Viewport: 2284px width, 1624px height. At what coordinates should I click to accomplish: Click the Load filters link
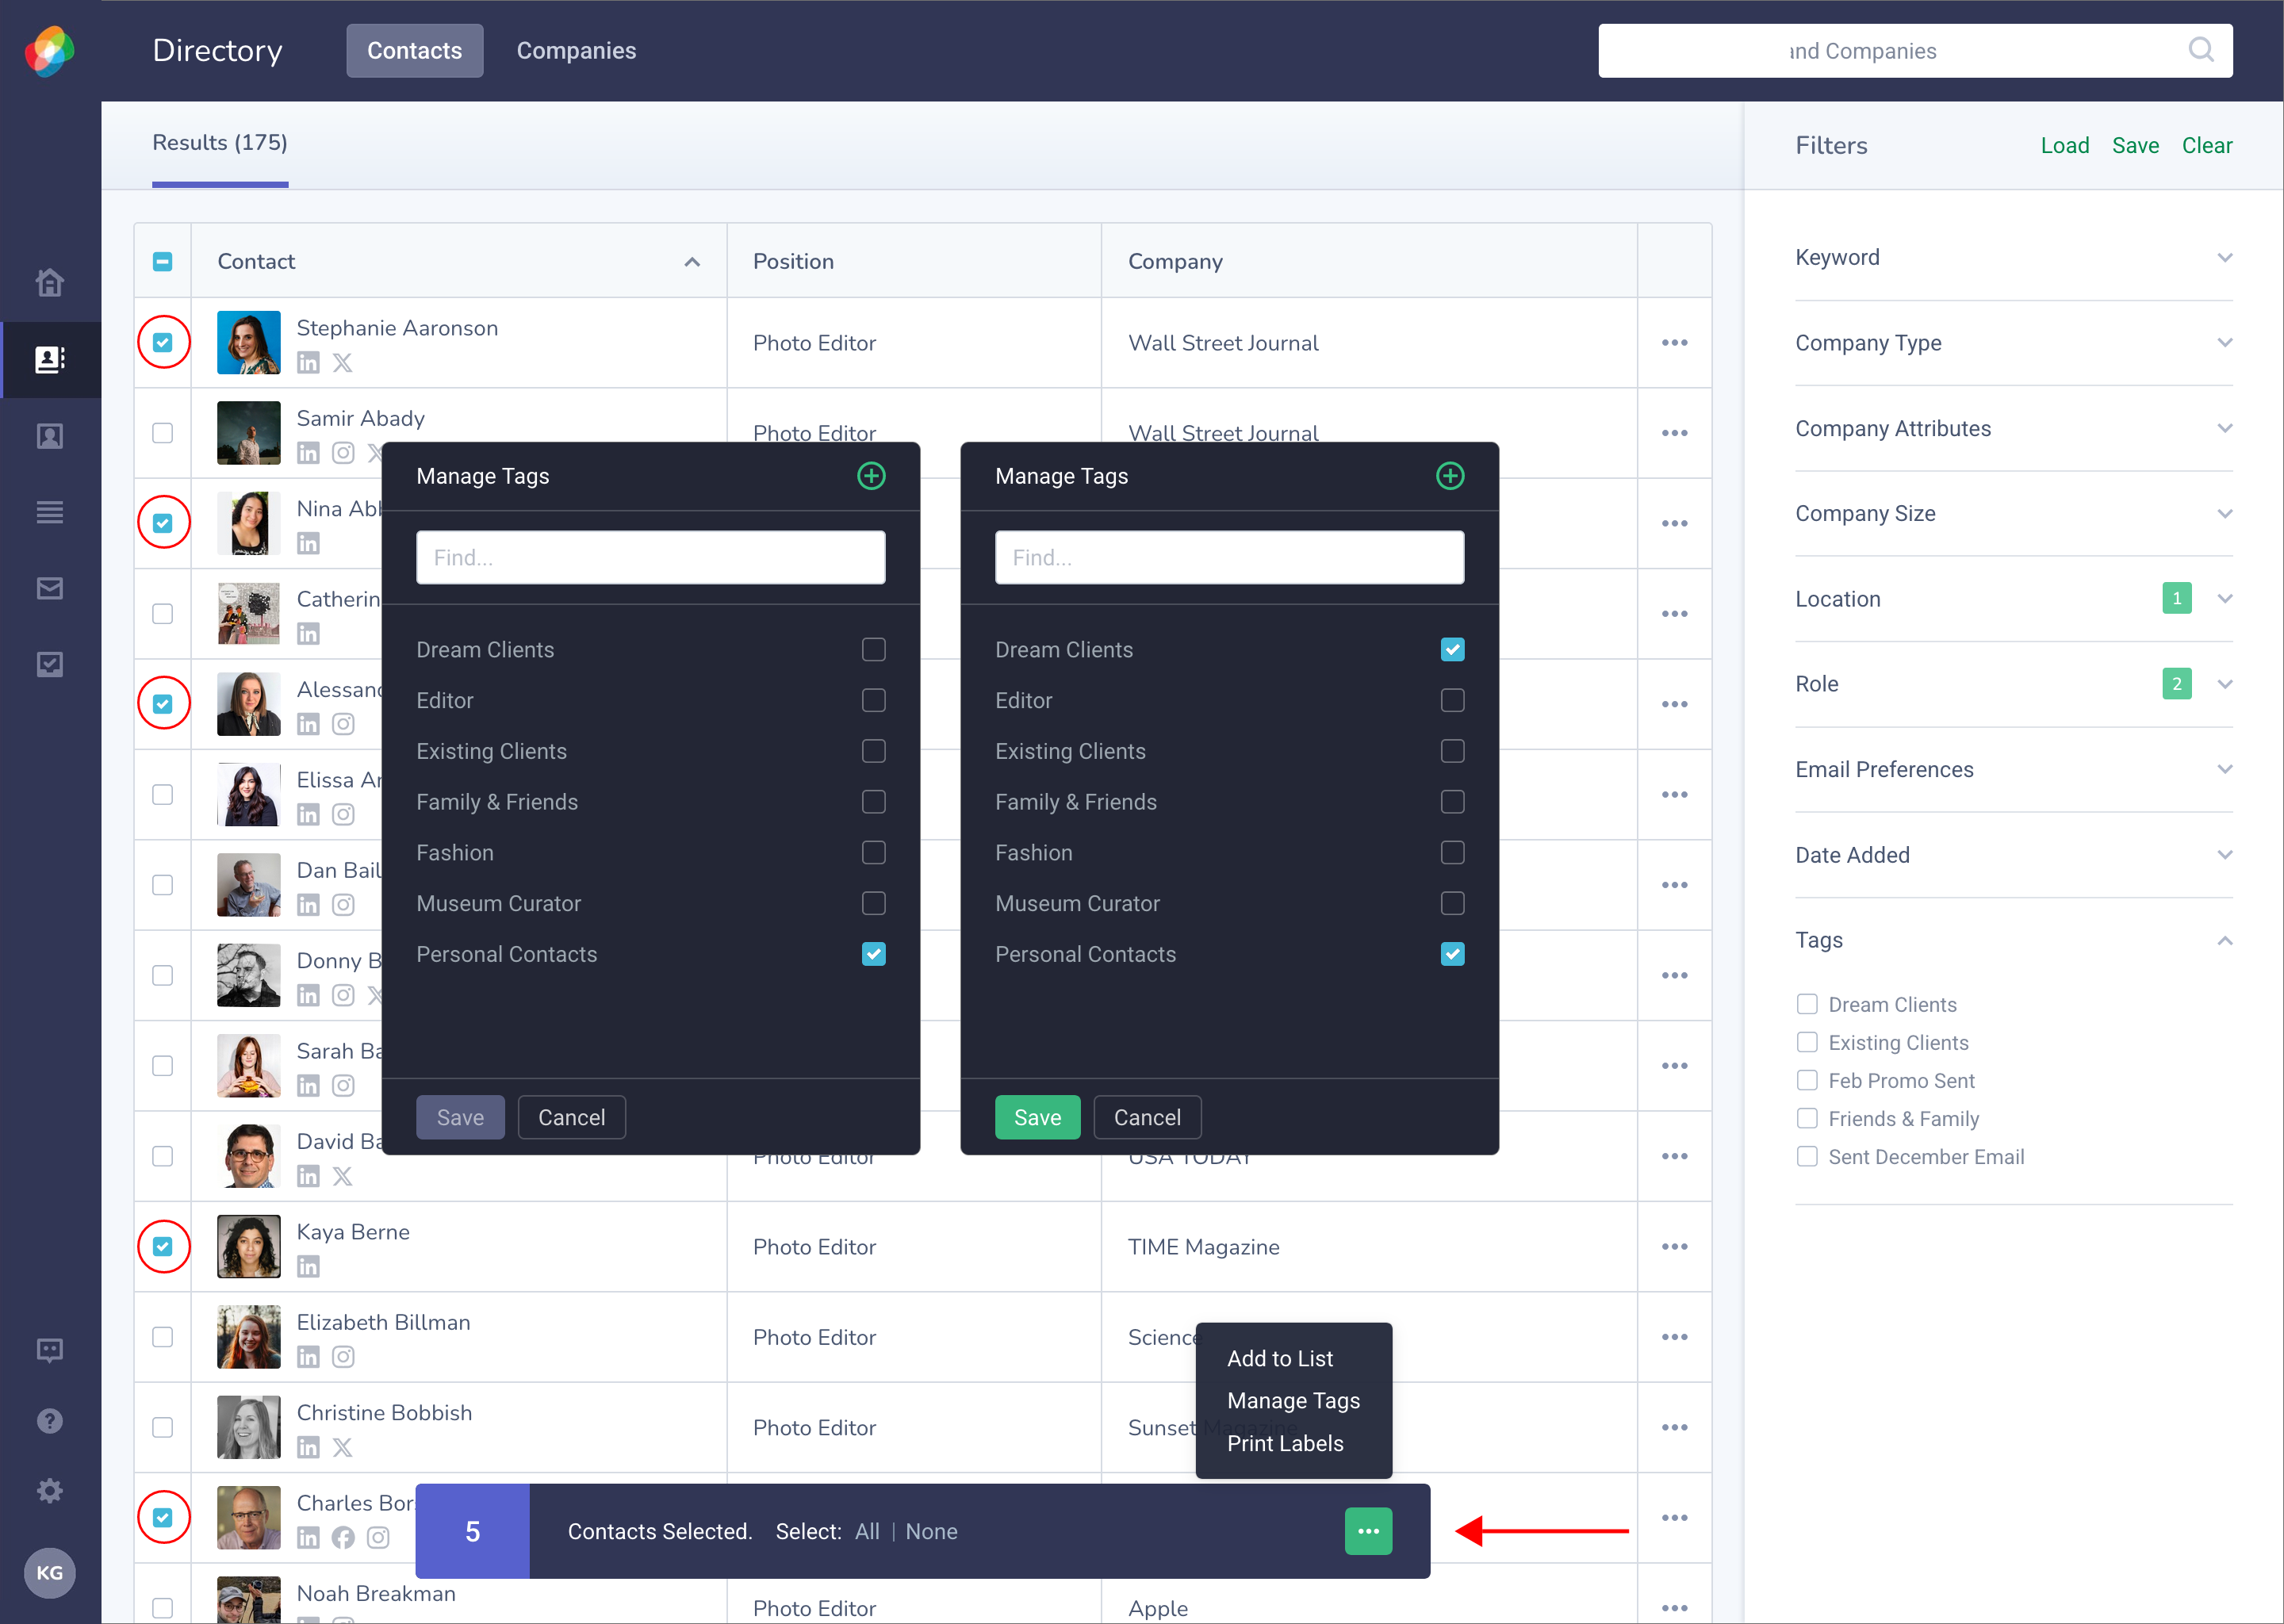[x=2065, y=146]
